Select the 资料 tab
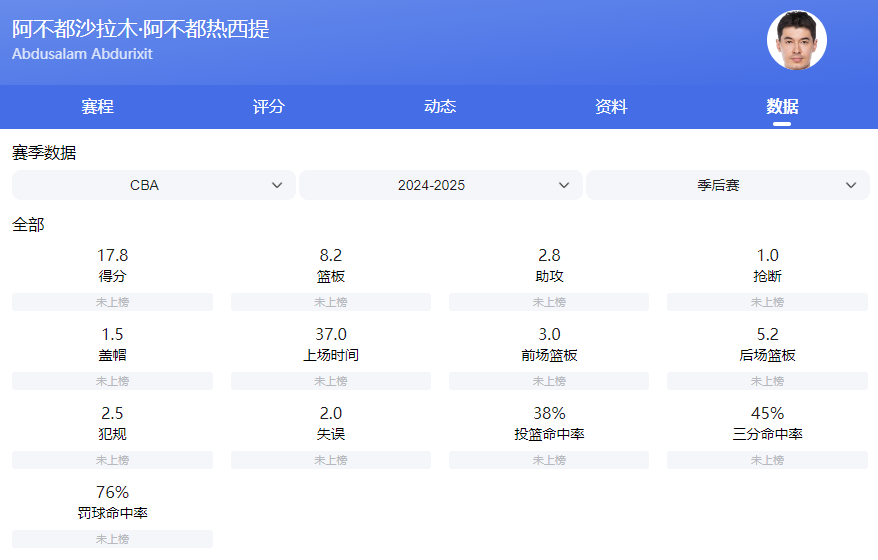This screenshot has width=878, height=560. click(611, 106)
